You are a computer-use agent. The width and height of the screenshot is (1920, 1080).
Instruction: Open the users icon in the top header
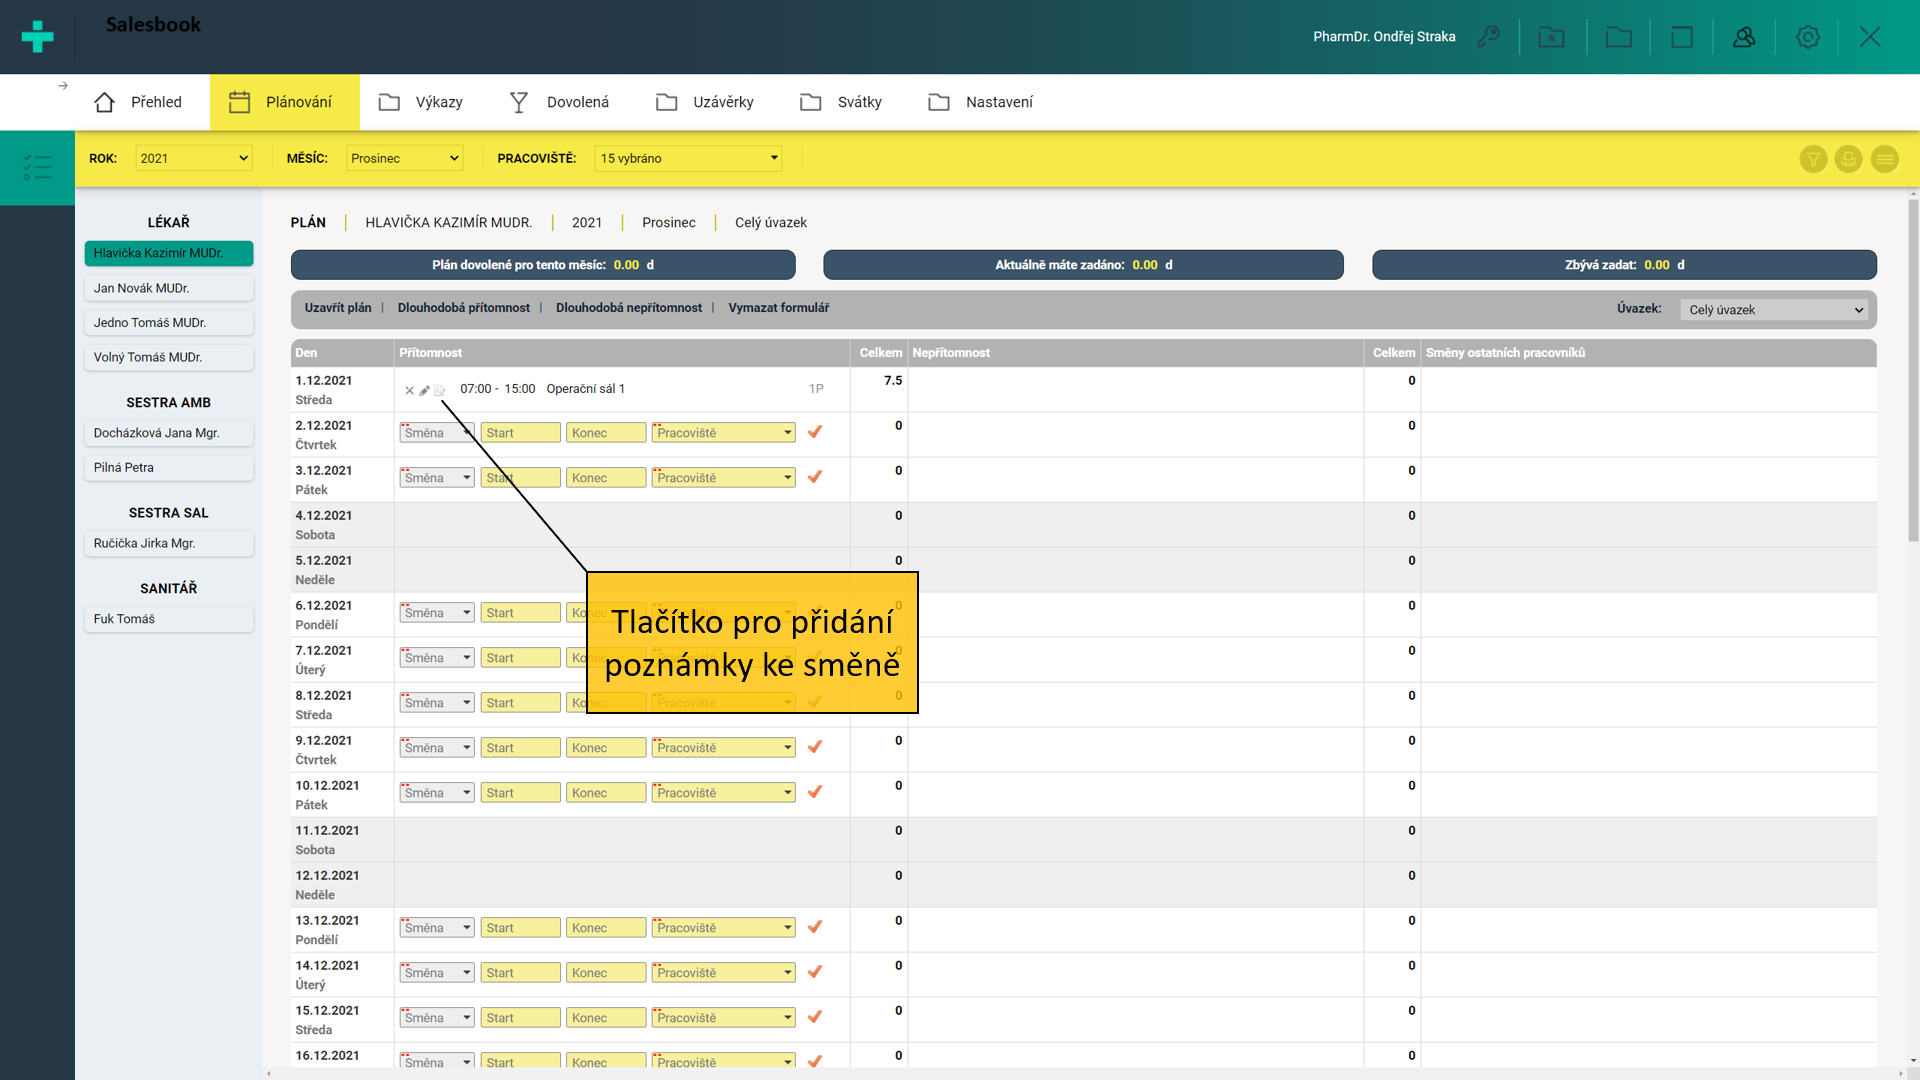pyautogui.click(x=1744, y=37)
